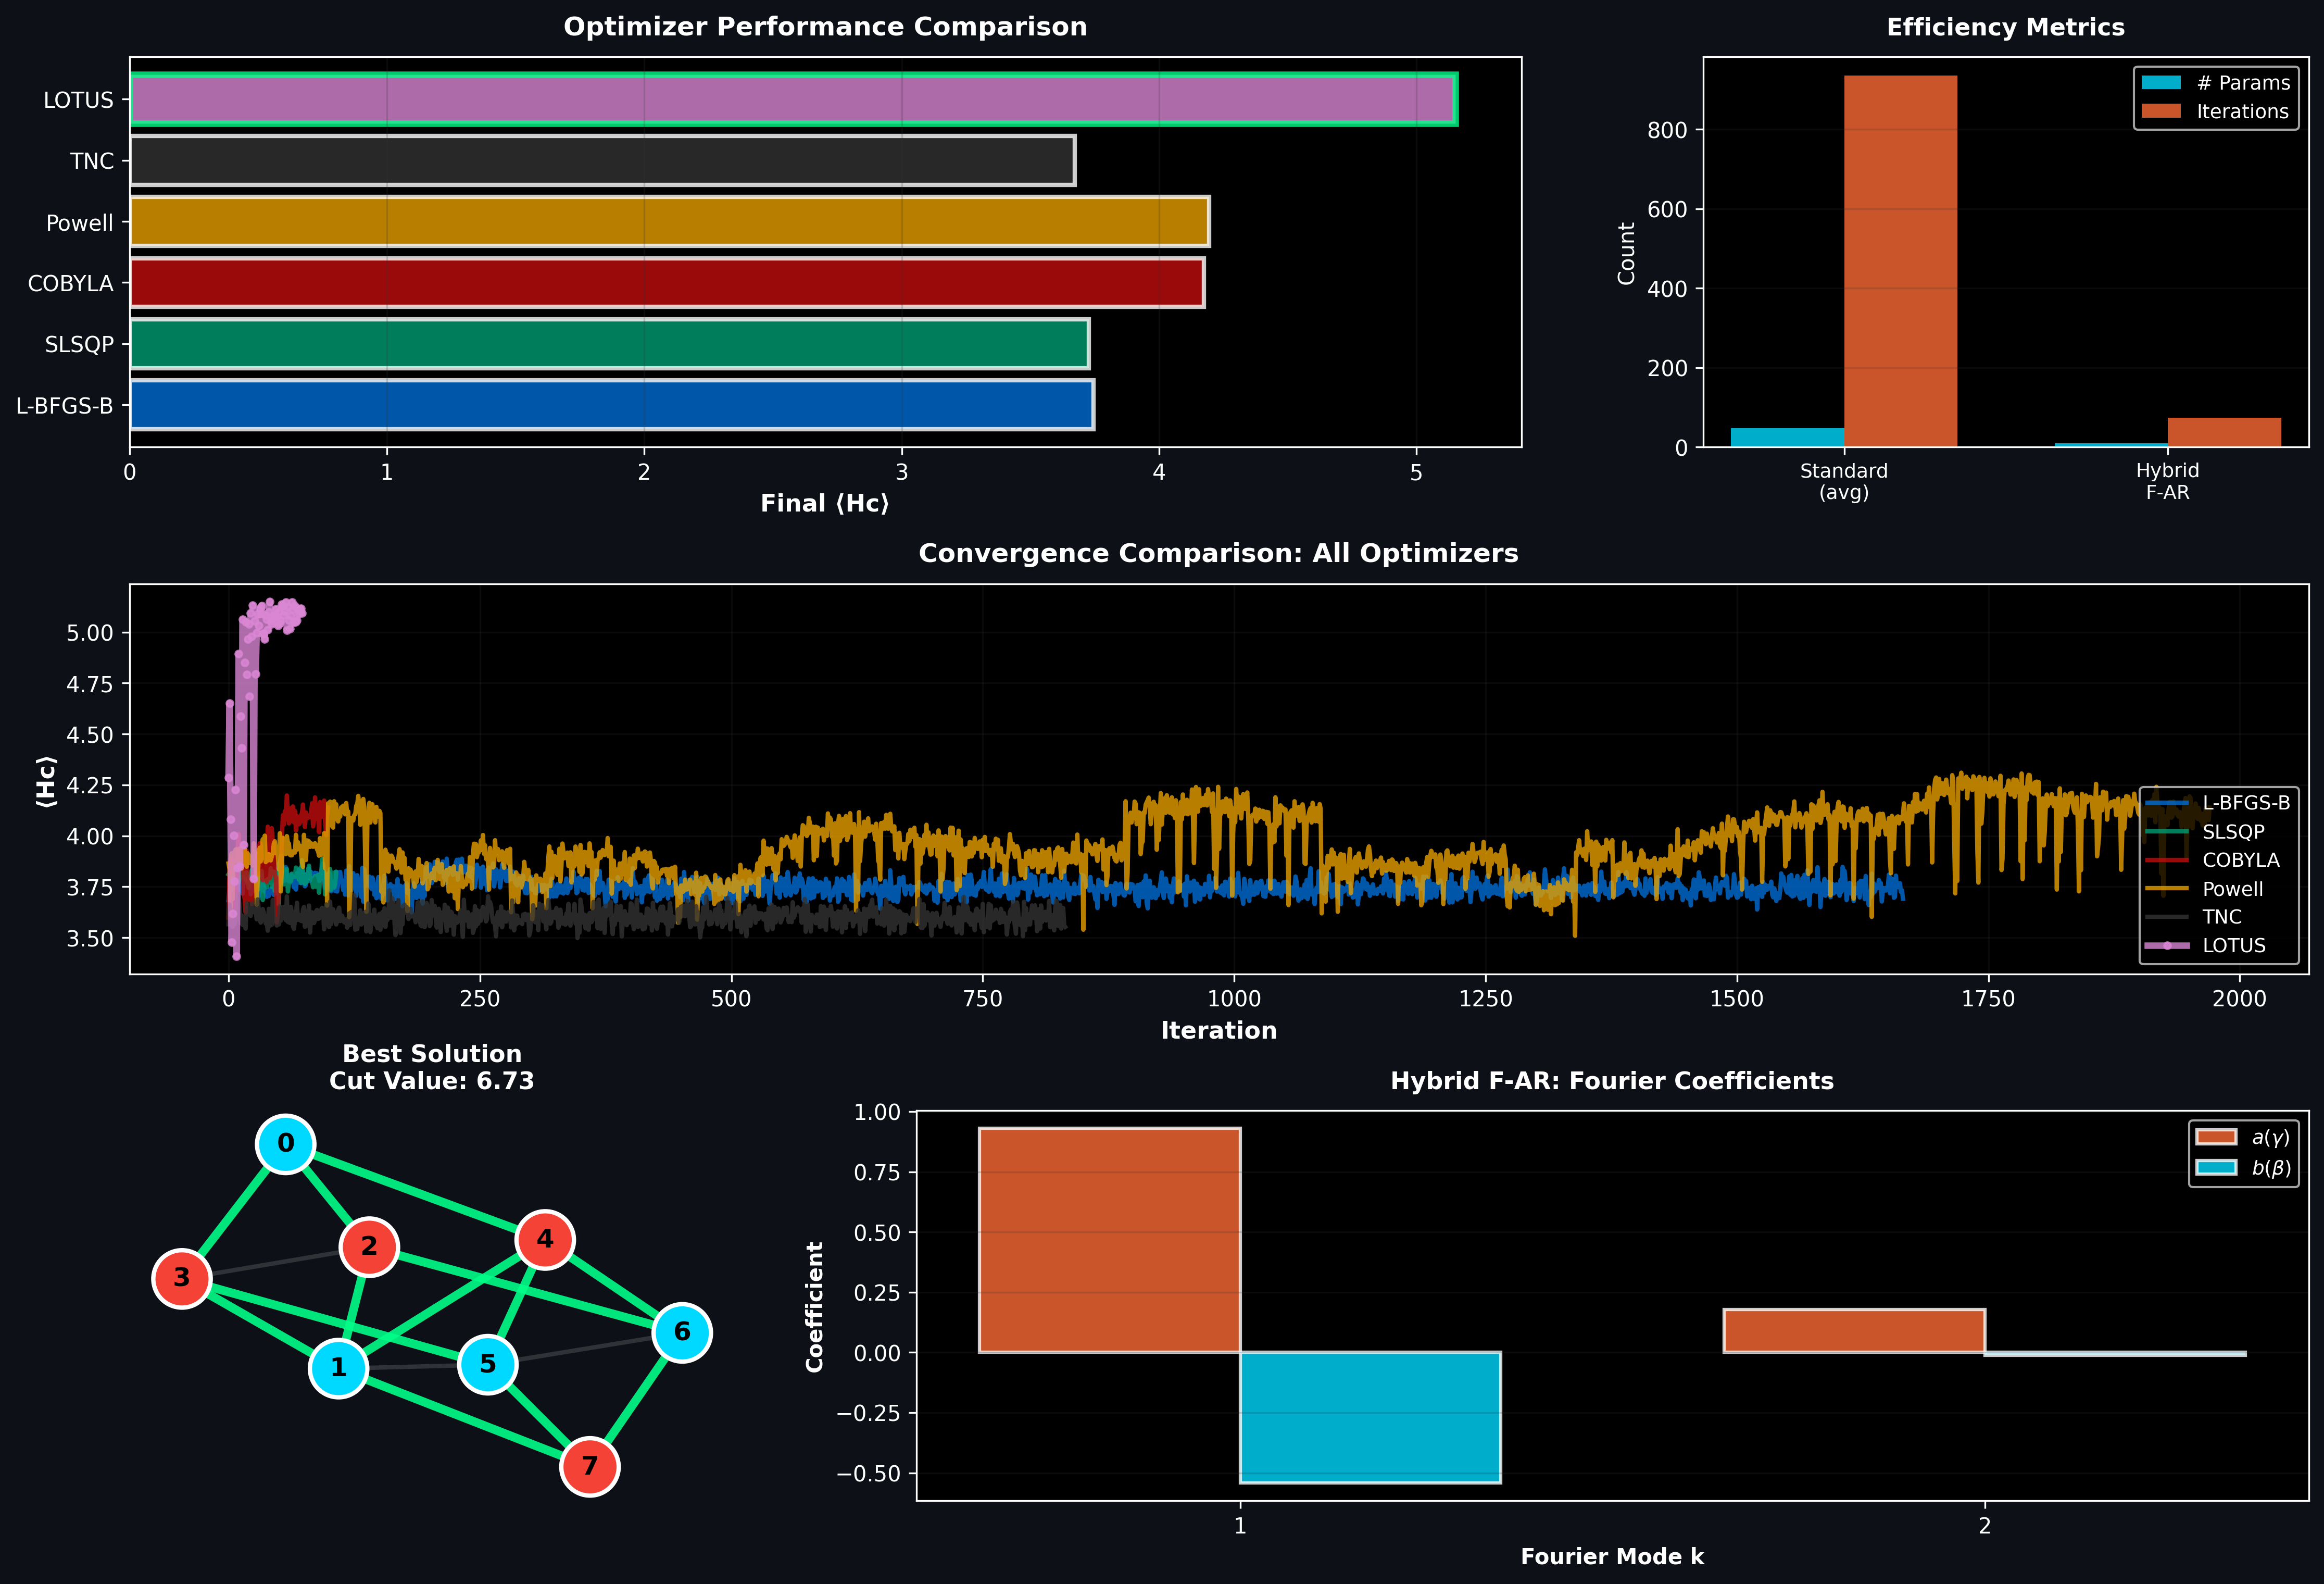Select red node 4 in graph
The width and height of the screenshot is (2324, 1584).
(x=544, y=1239)
